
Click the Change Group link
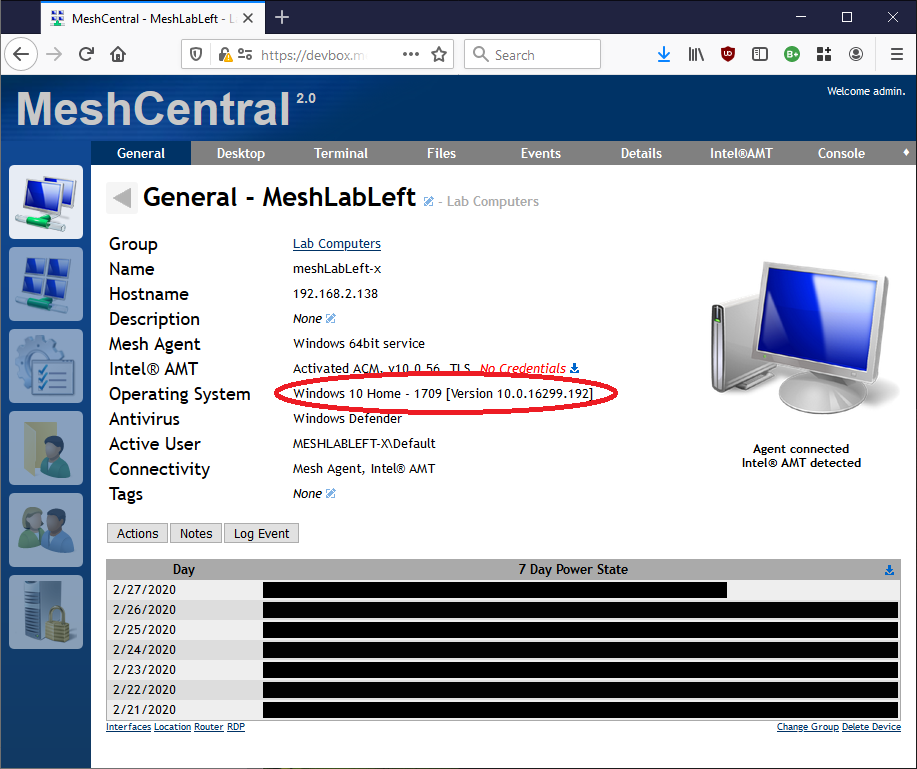point(808,726)
